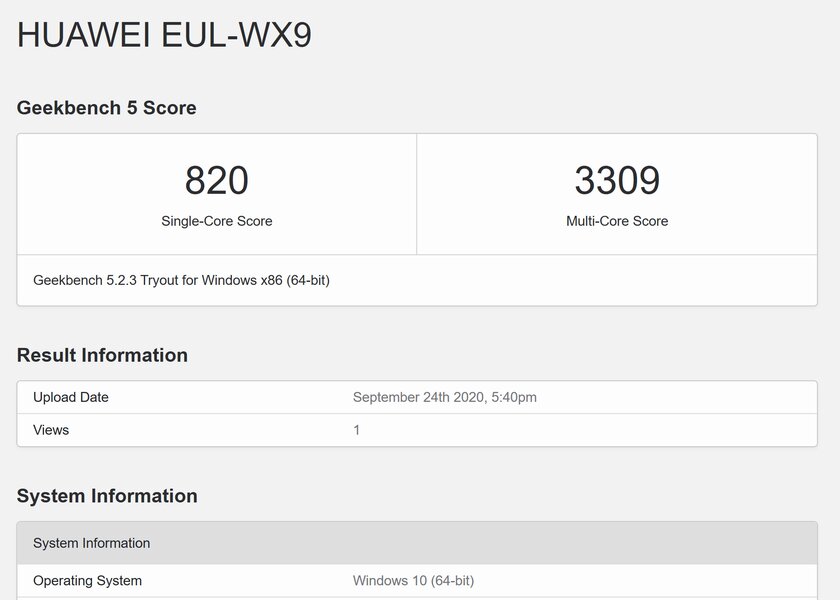Image resolution: width=840 pixels, height=600 pixels.
Task: Select the September 24th 2020 date text
Action: (x=419, y=397)
